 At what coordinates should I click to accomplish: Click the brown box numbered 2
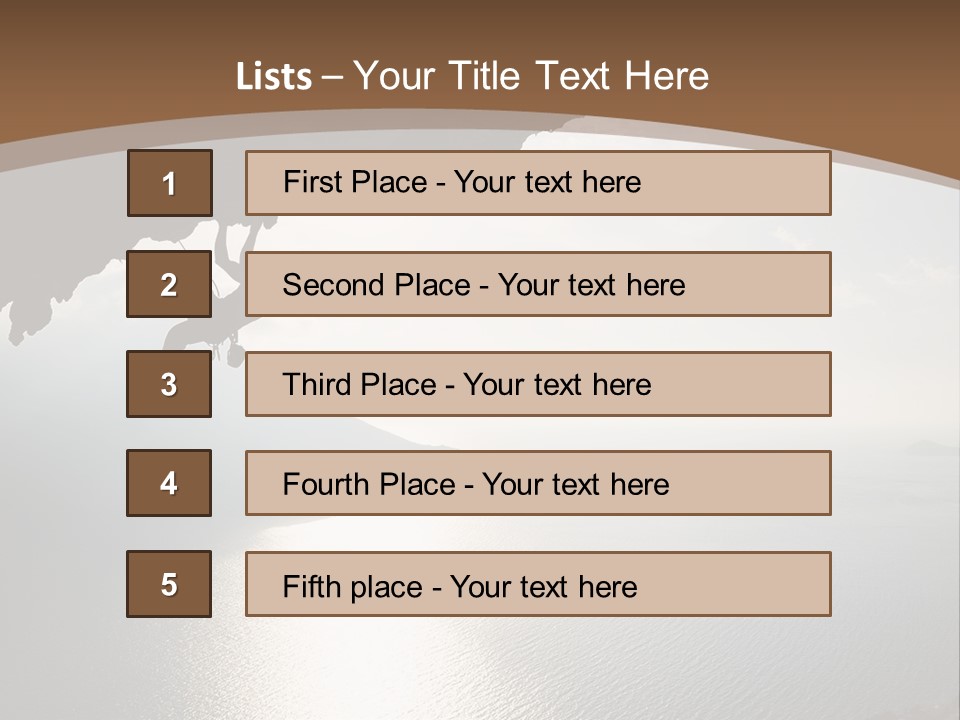169,284
